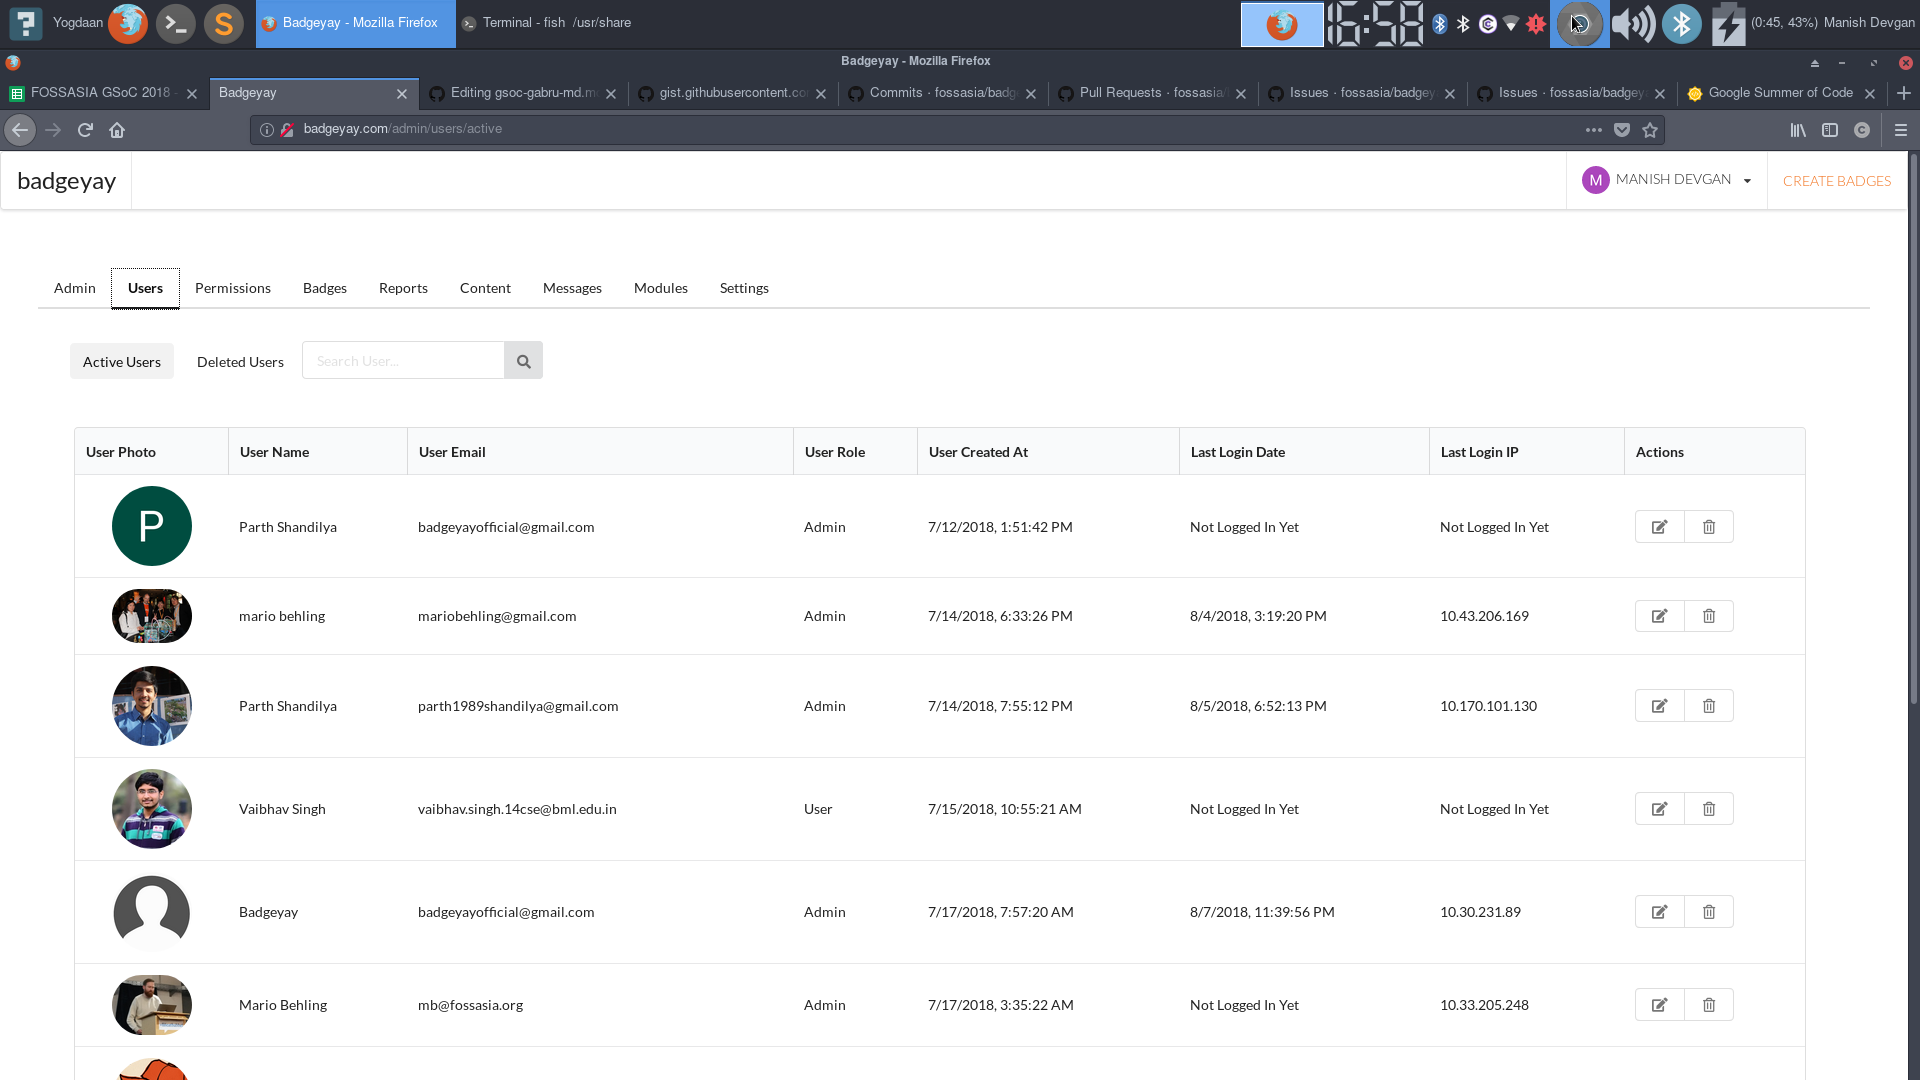Close the Badgeyay browser tab
The image size is (1920, 1080).
click(402, 94)
